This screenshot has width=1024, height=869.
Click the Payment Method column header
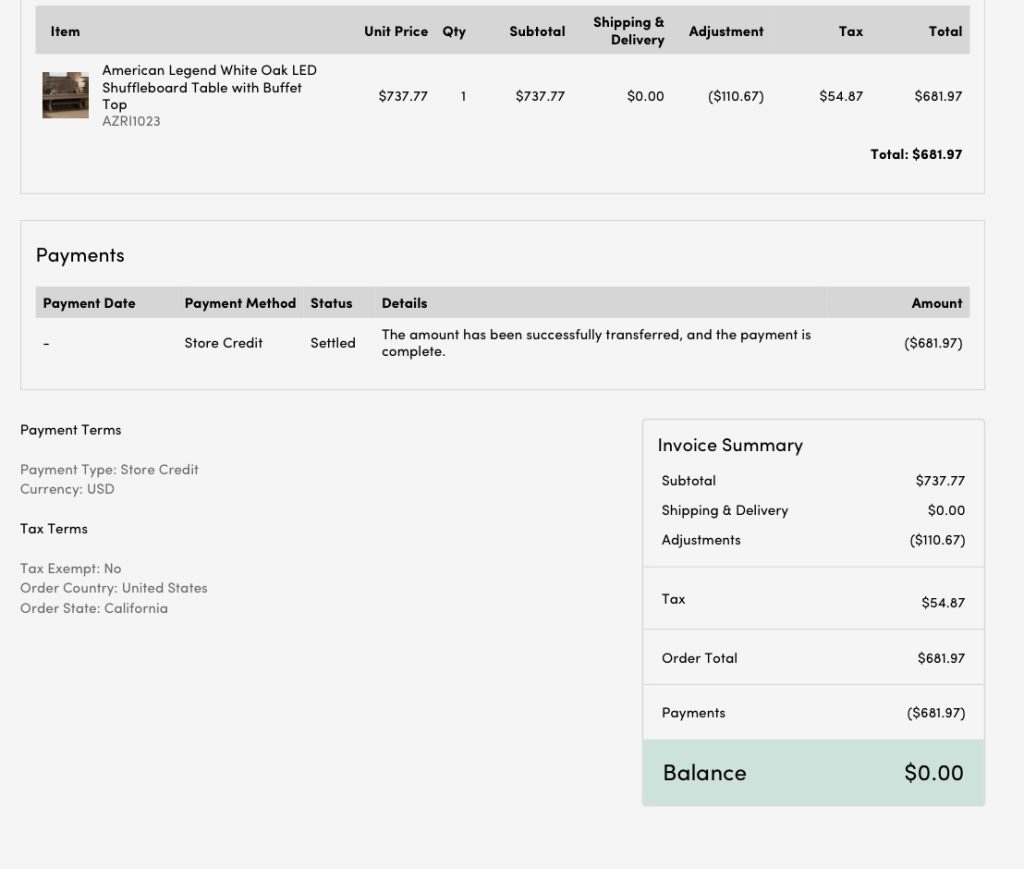point(240,303)
